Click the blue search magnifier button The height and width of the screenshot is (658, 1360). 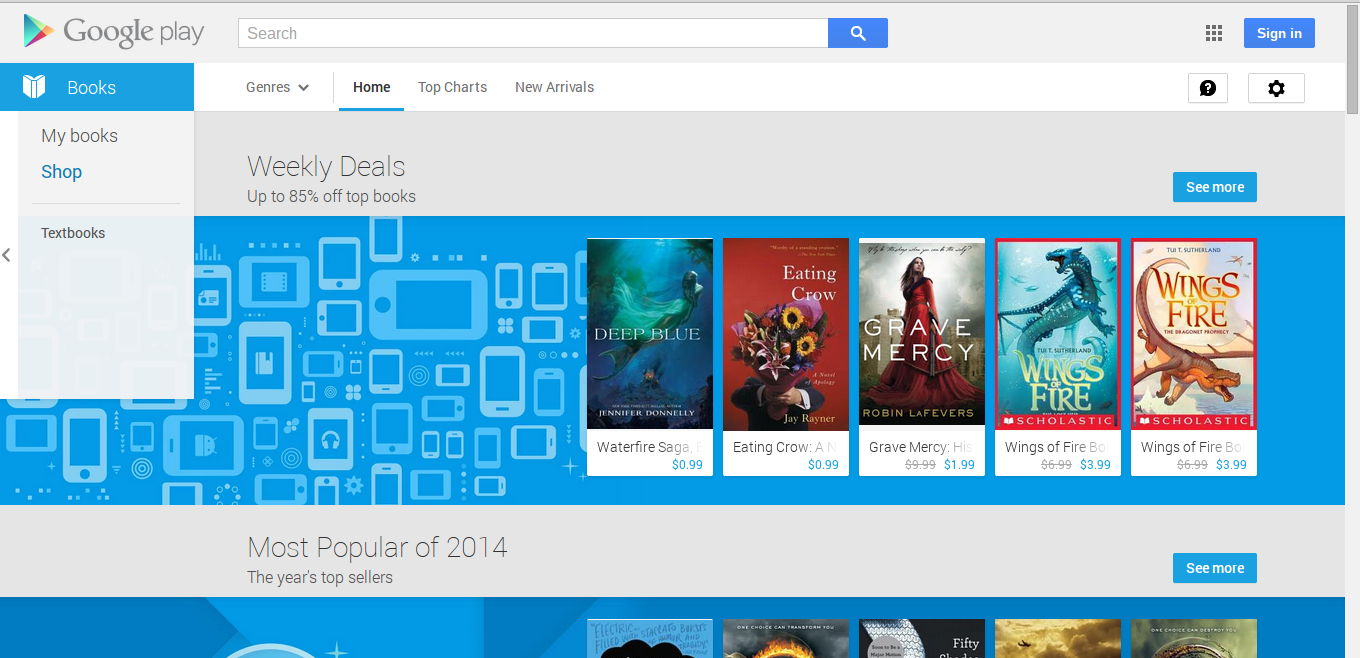point(858,33)
